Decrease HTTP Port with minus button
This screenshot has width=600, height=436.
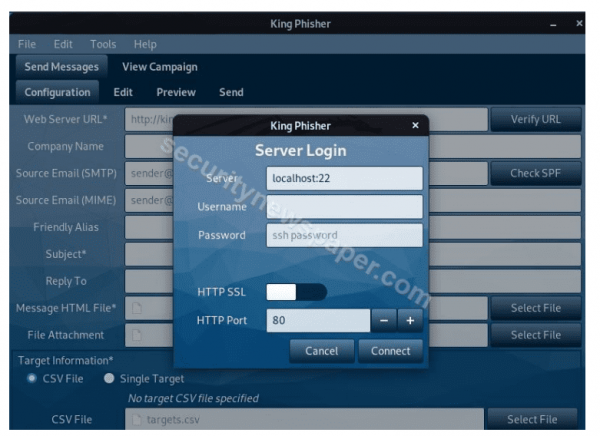(x=384, y=320)
